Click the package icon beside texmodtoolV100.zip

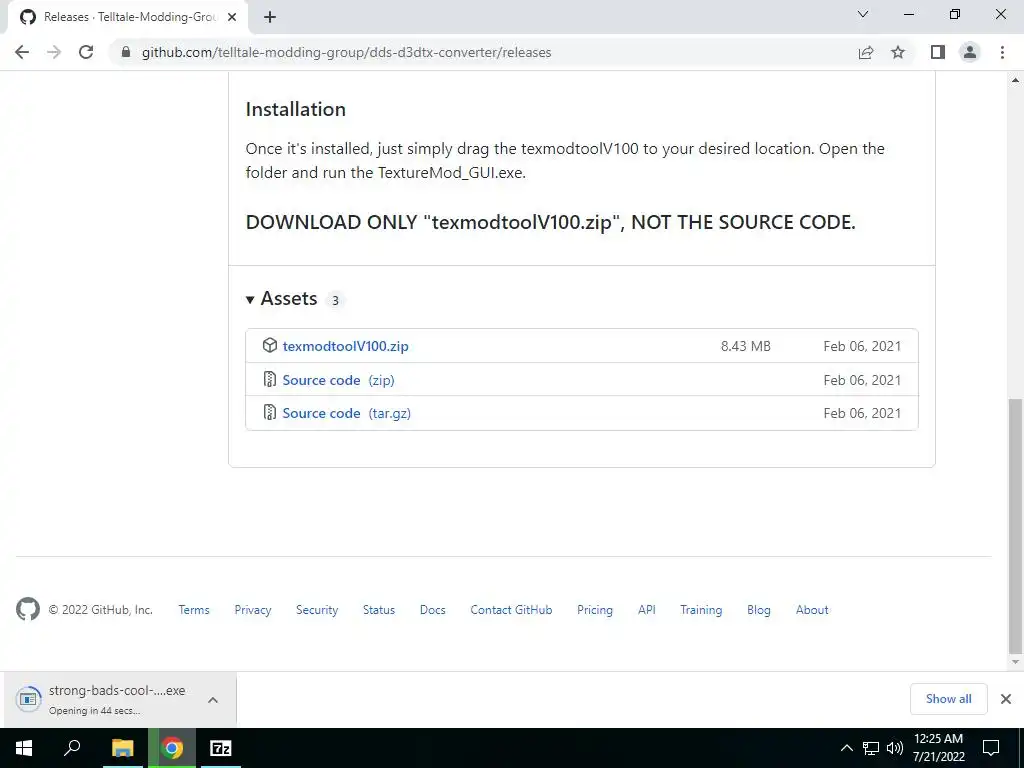click(270, 345)
